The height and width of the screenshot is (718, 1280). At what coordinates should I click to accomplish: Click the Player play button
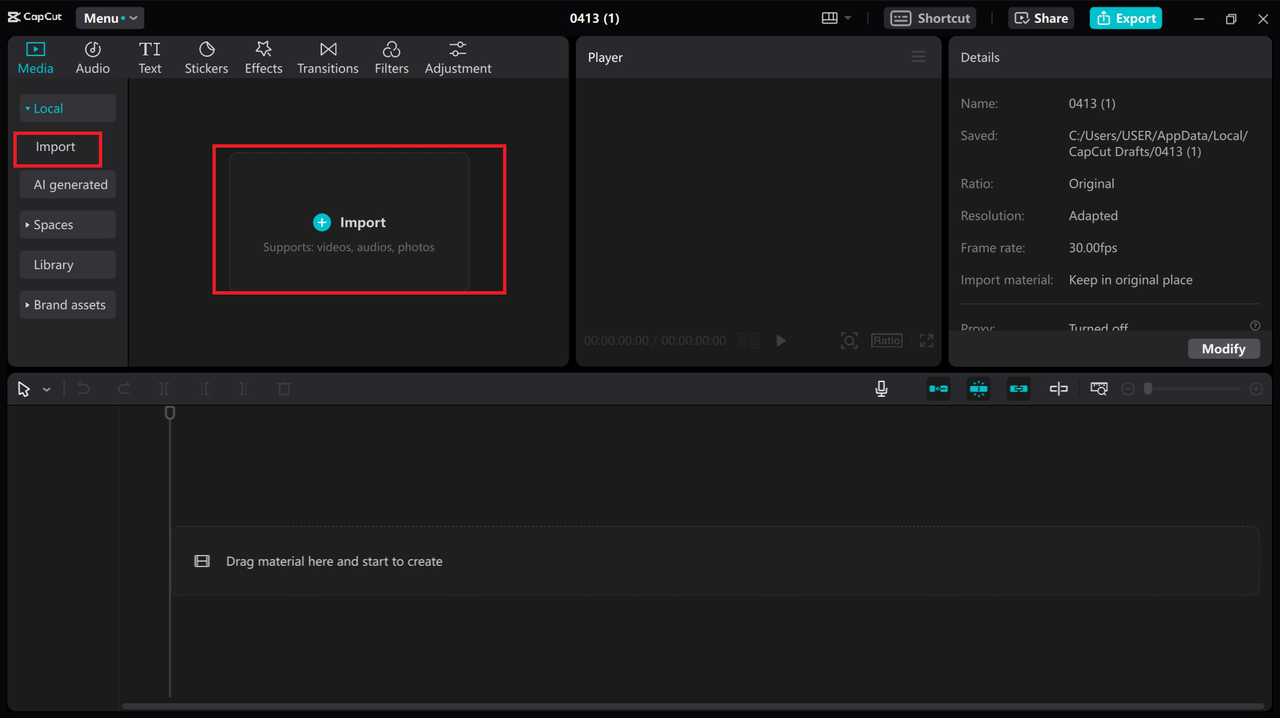point(781,341)
